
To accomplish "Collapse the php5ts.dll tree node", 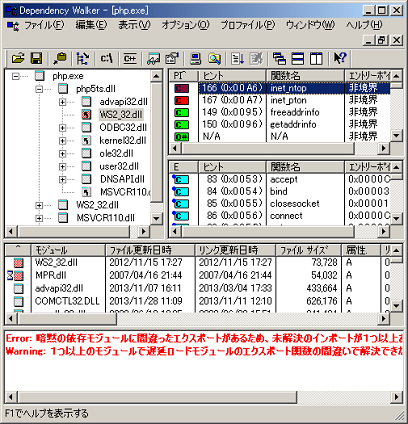I will (x=39, y=89).
